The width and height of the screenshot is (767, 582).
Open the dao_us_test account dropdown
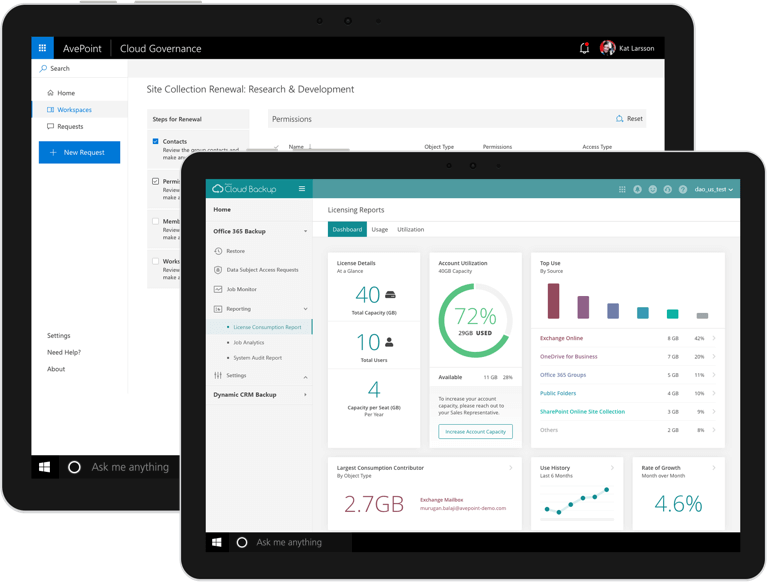click(714, 189)
